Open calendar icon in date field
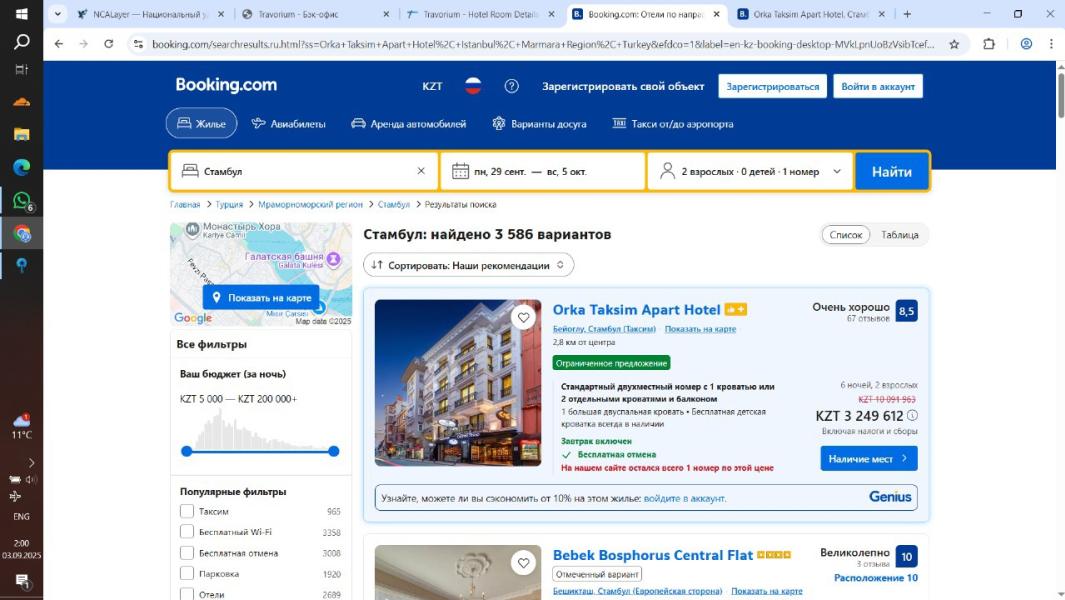The image size is (1065, 600). click(461, 171)
